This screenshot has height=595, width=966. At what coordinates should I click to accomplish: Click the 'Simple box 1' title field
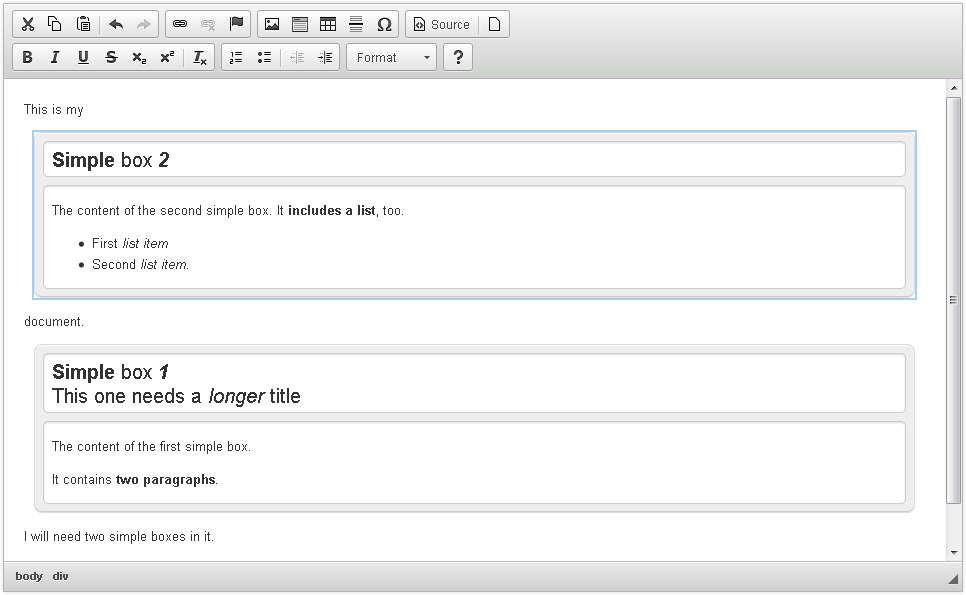tap(474, 383)
